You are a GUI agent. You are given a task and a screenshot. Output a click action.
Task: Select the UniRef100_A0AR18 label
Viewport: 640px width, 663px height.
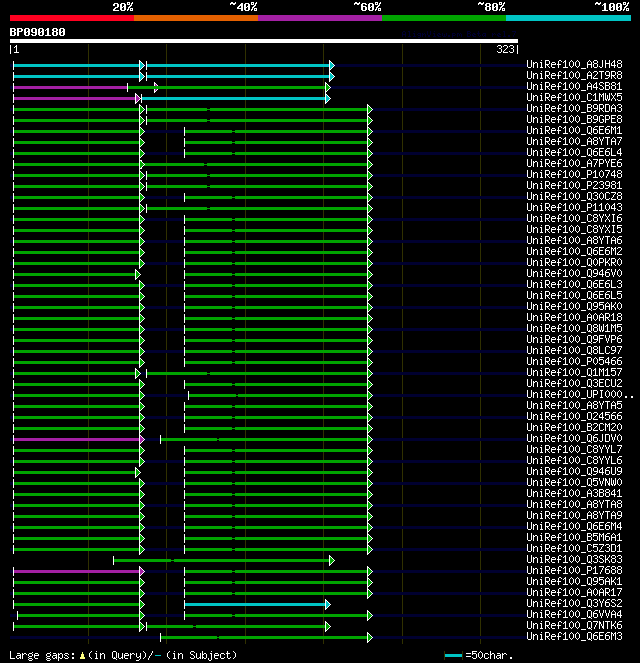(574, 317)
